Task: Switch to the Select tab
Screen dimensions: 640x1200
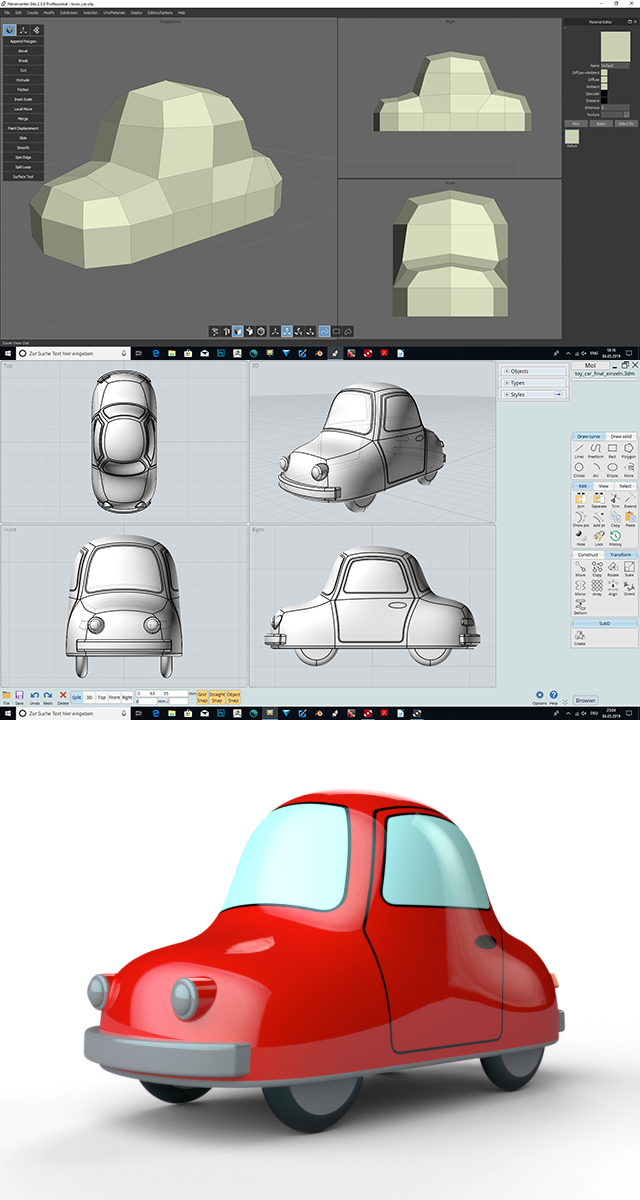Action: (625, 486)
